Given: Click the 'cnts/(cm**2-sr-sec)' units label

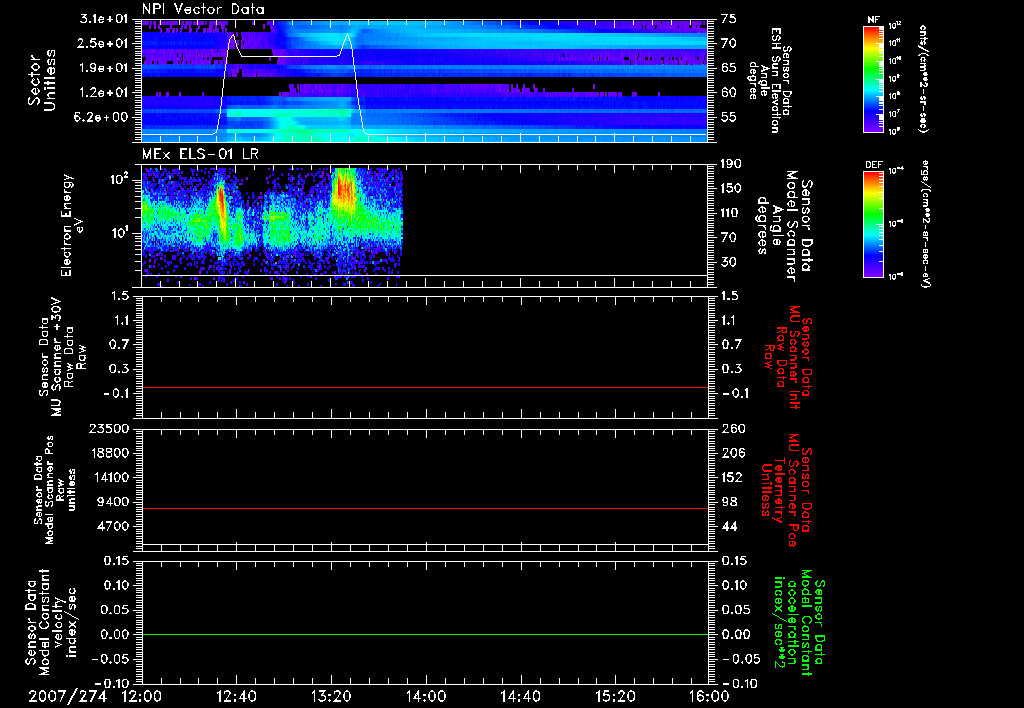Looking at the screenshot, I should [923, 79].
